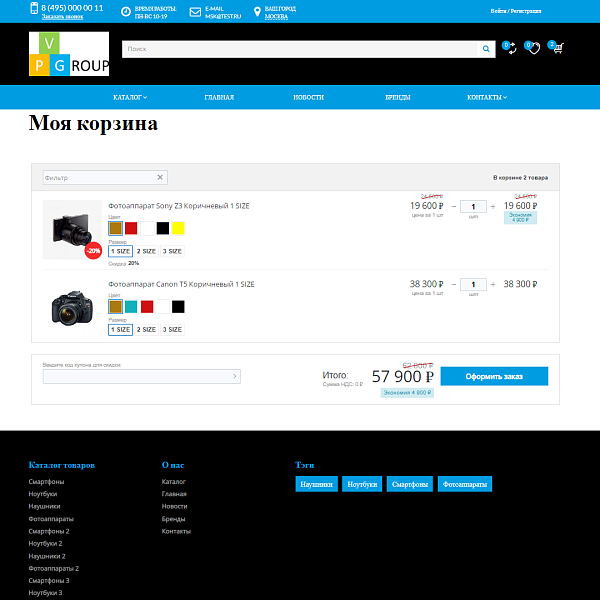Viewport: 600px width, 600px height.
Task: Open the shopping cart icon in header
Action: point(557,48)
